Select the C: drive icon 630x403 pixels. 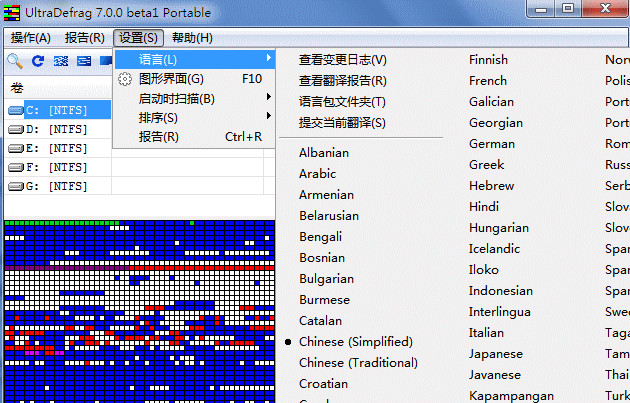[x=16, y=110]
